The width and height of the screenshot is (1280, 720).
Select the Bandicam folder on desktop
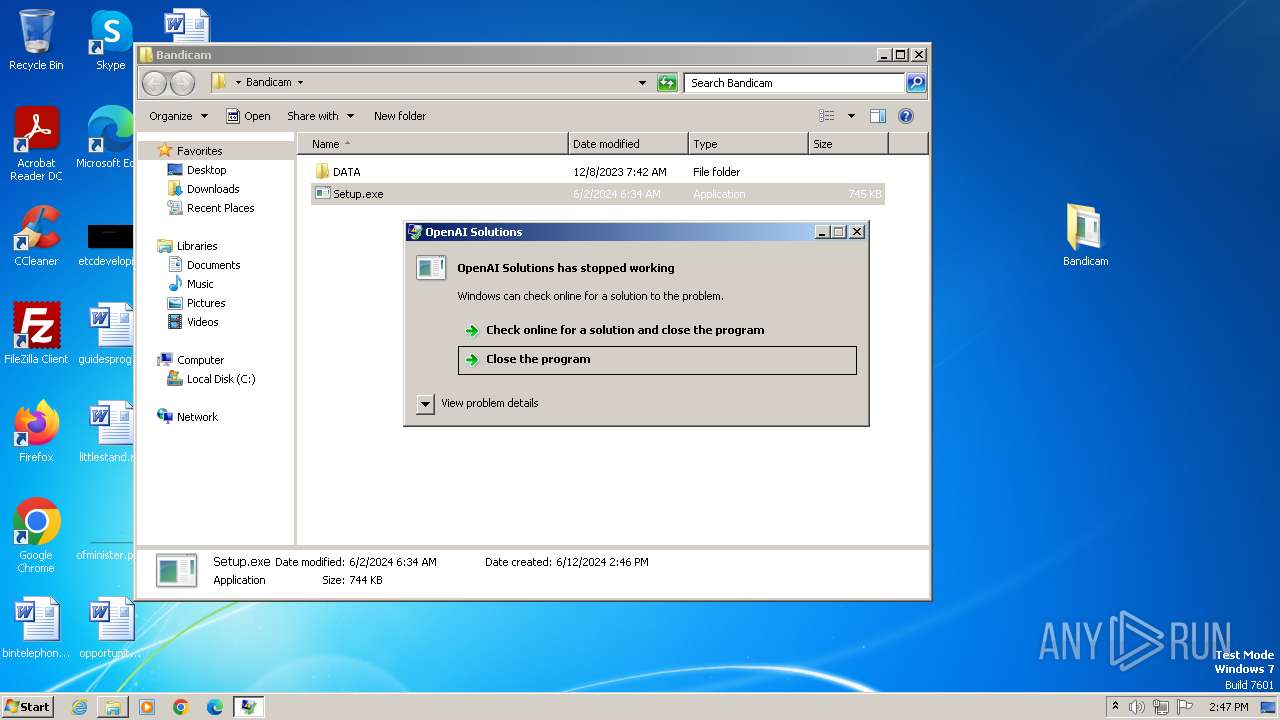(1085, 236)
